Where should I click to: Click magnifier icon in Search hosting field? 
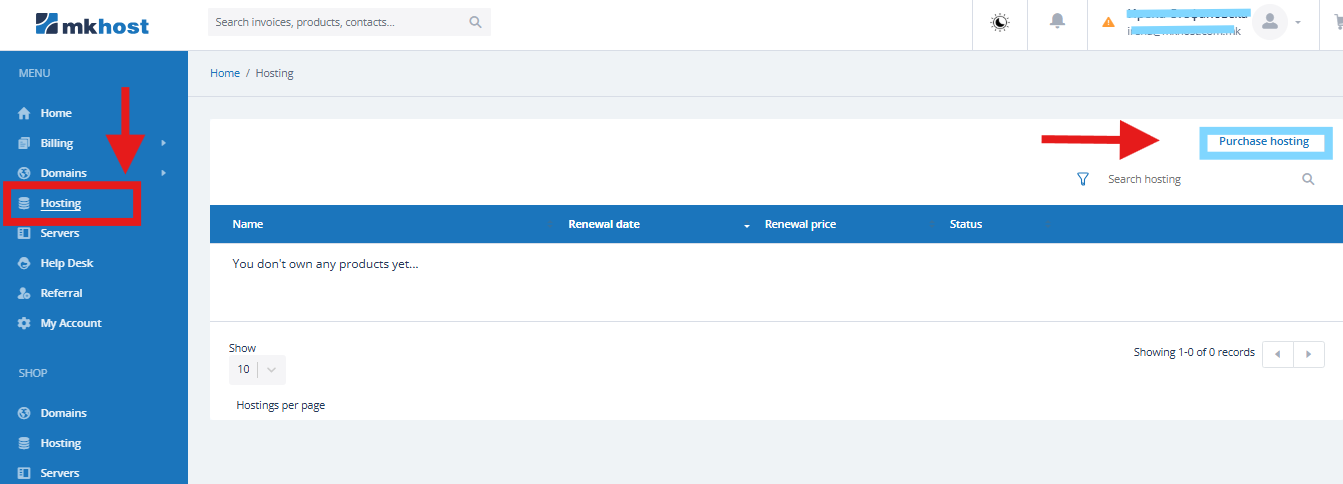(x=1308, y=179)
